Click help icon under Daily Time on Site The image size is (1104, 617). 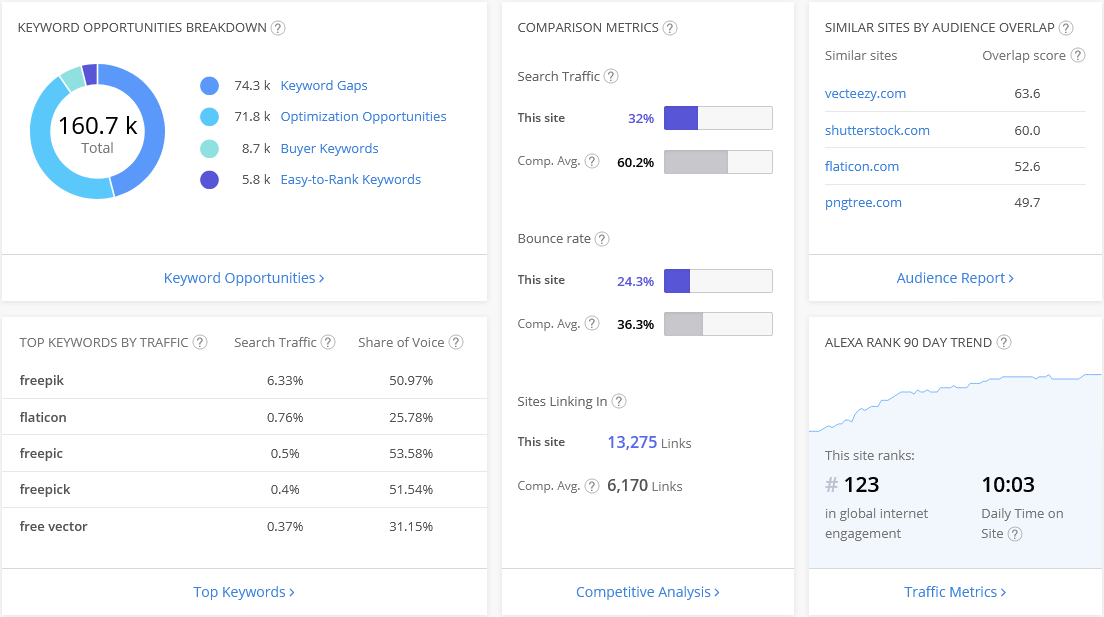pyautogui.click(x=1015, y=534)
